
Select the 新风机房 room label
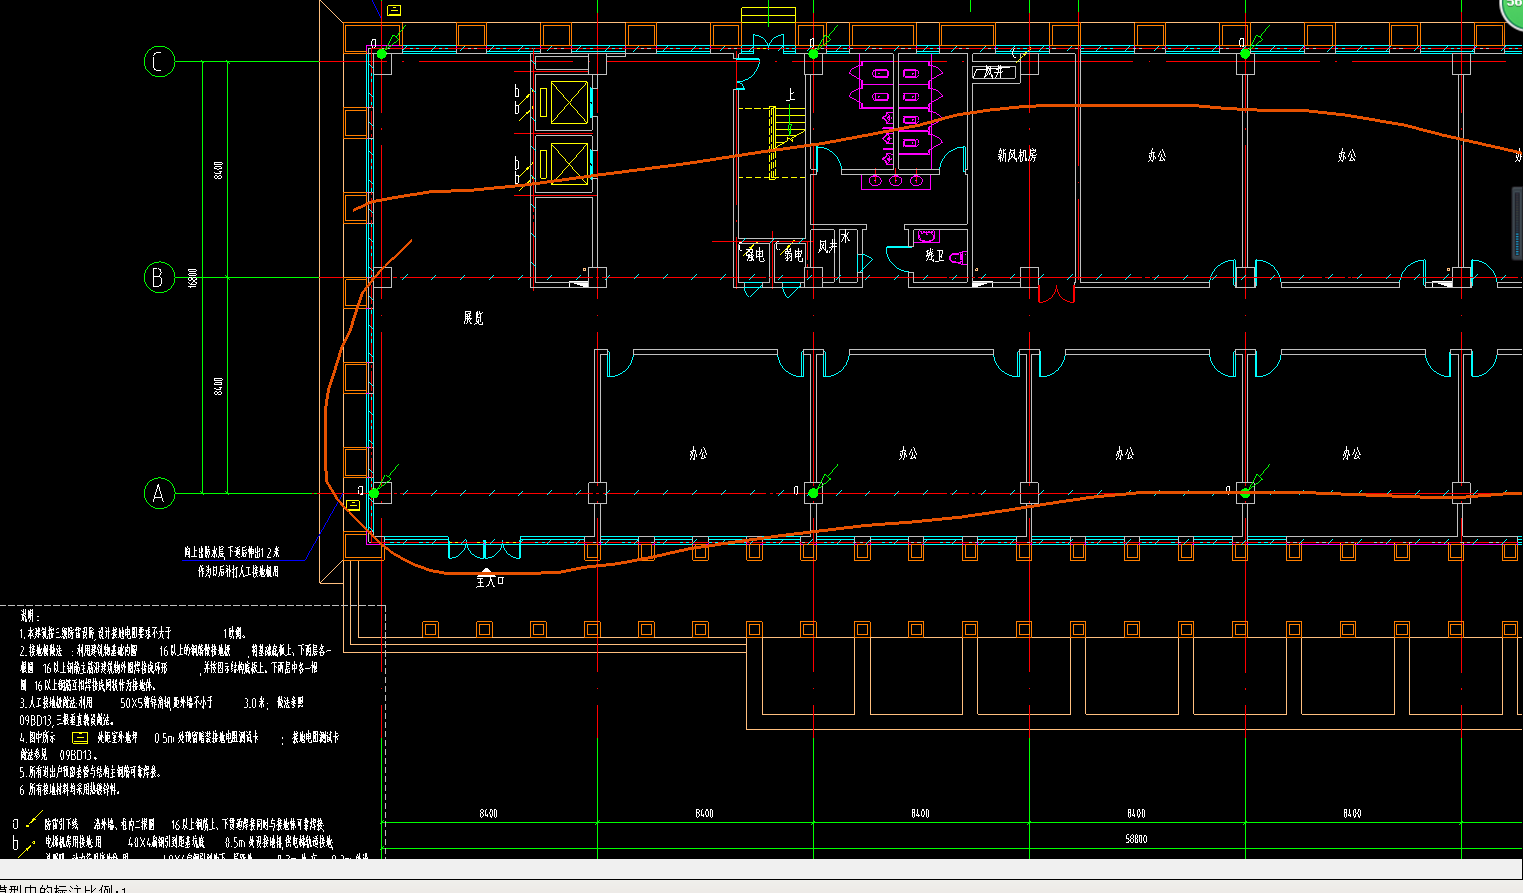pyautogui.click(x=1017, y=155)
